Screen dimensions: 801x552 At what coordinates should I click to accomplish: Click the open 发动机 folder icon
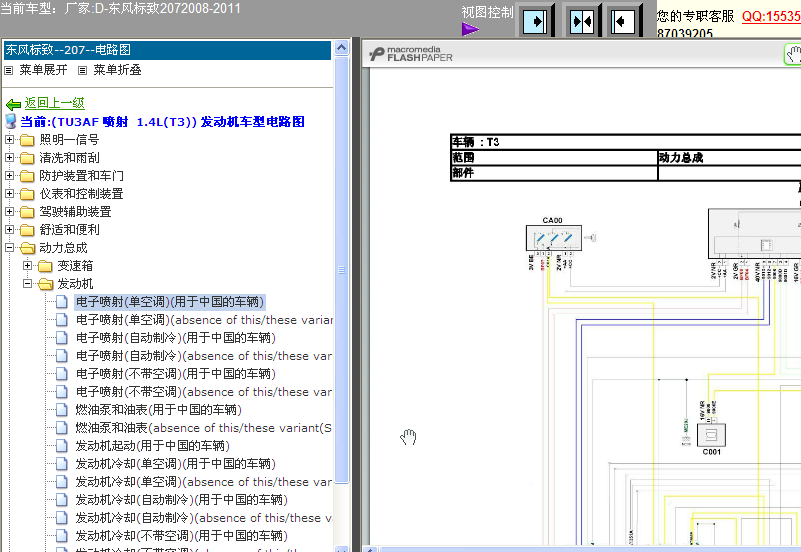pyautogui.click(x=45, y=284)
